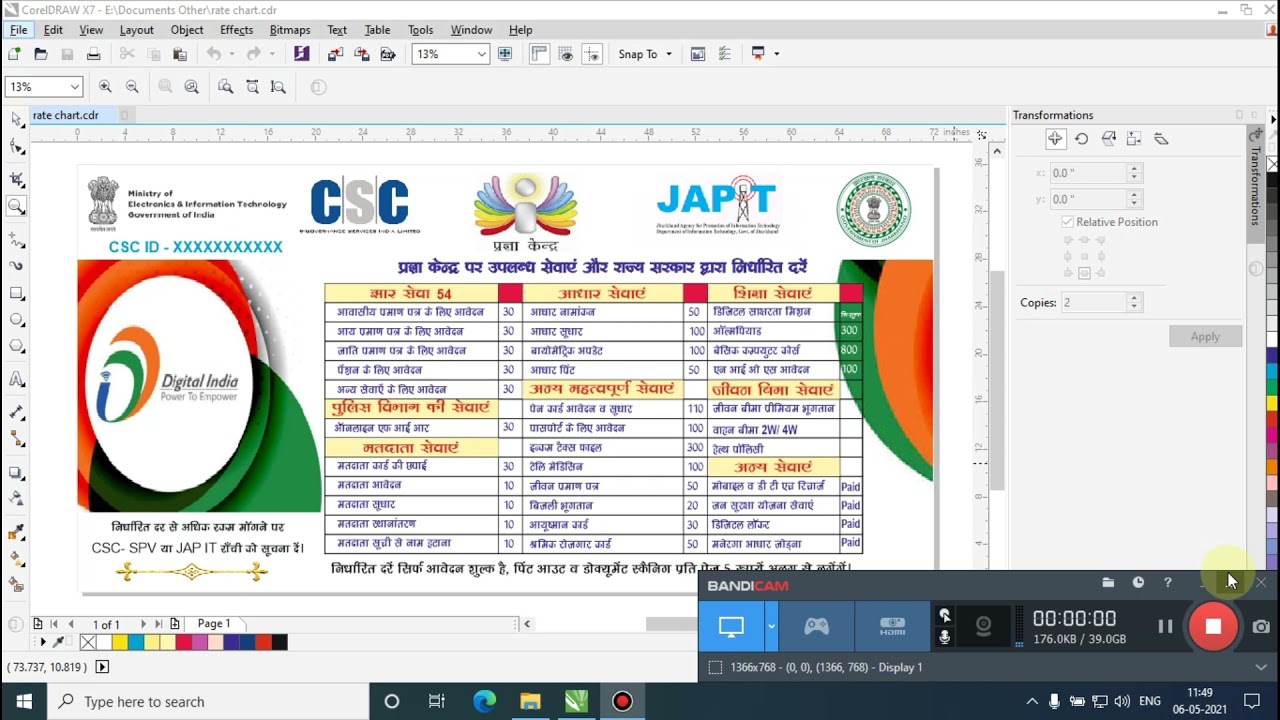Viewport: 1280px width, 720px height.
Task: Toggle Bandicam microphone recording
Action: click(x=944, y=637)
